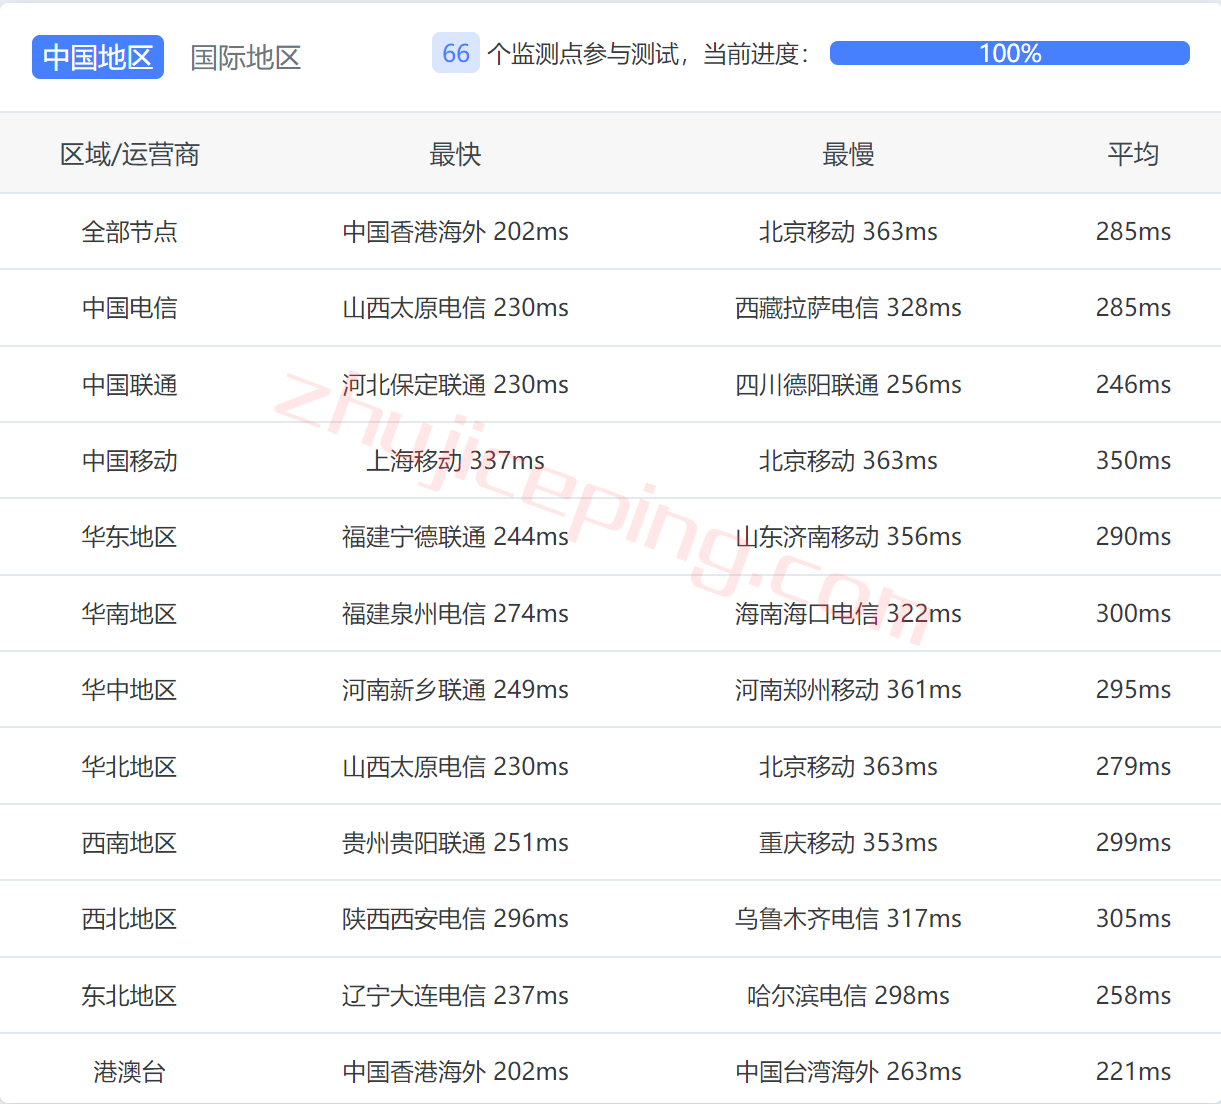Select the 华东地区 row label
The image size is (1221, 1104).
pyautogui.click(x=130, y=537)
